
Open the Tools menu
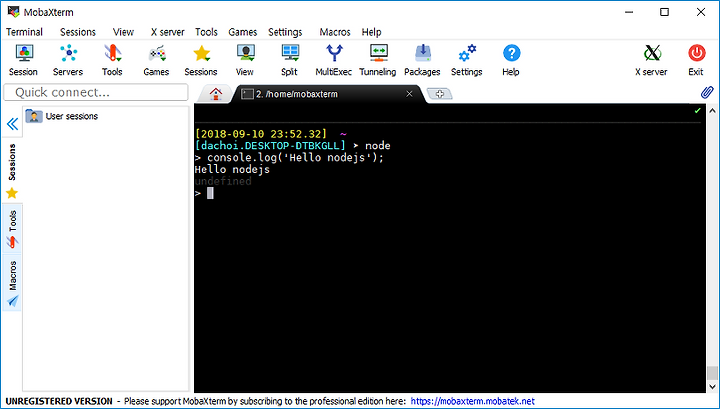click(x=206, y=32)
